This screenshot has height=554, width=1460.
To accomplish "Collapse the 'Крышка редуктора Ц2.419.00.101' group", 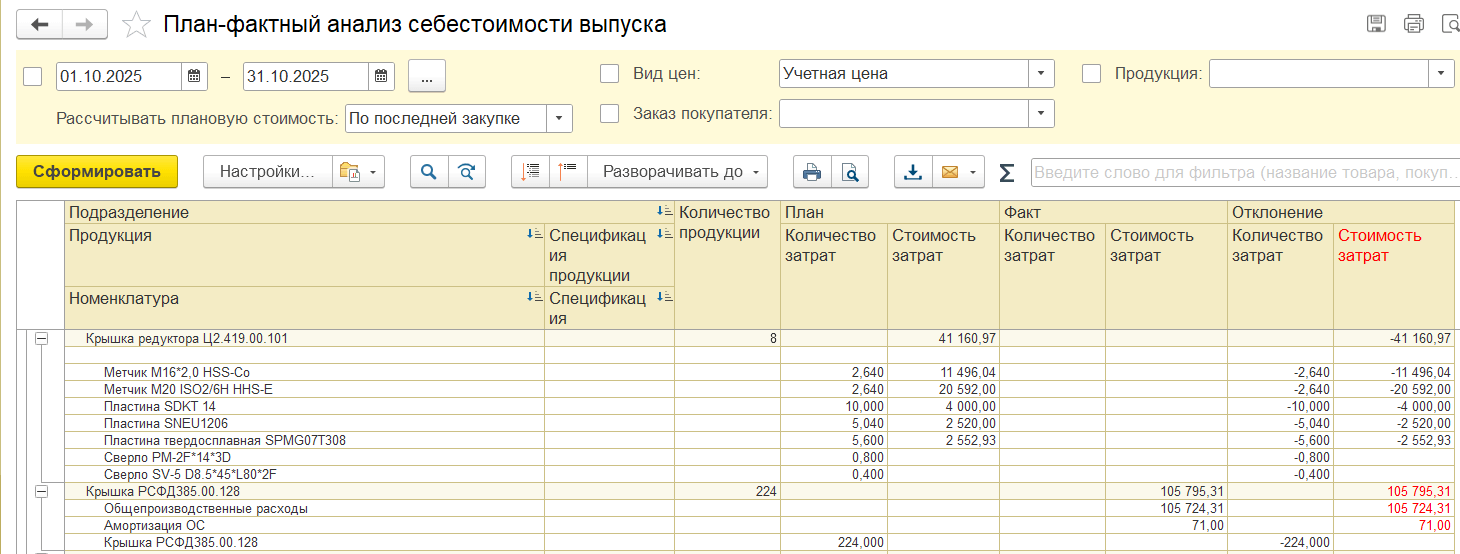I will point(42,339).
